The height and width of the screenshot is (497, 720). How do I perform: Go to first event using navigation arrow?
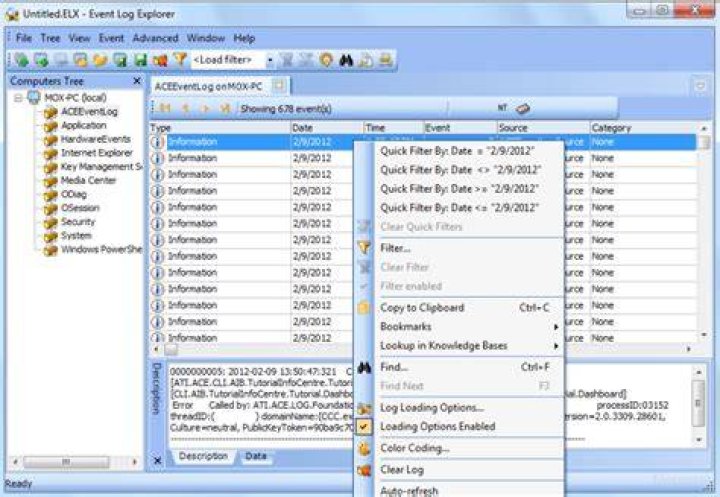pyautogui.click(x=165, y=108)
